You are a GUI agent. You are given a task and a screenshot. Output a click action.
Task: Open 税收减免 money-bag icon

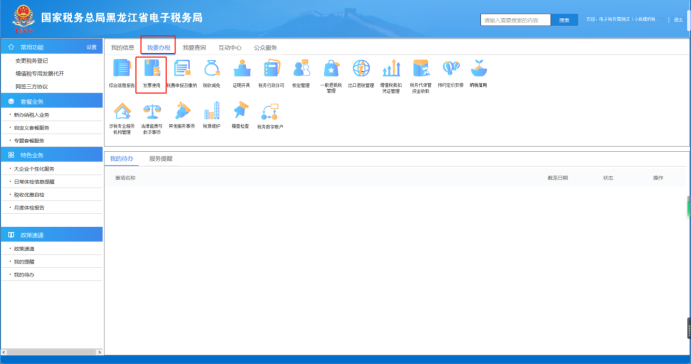212,68
